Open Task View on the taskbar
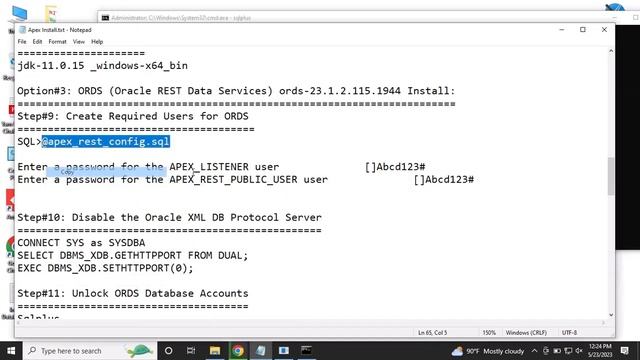This screenshot has width=640, height=360. (x=191, y=351)
